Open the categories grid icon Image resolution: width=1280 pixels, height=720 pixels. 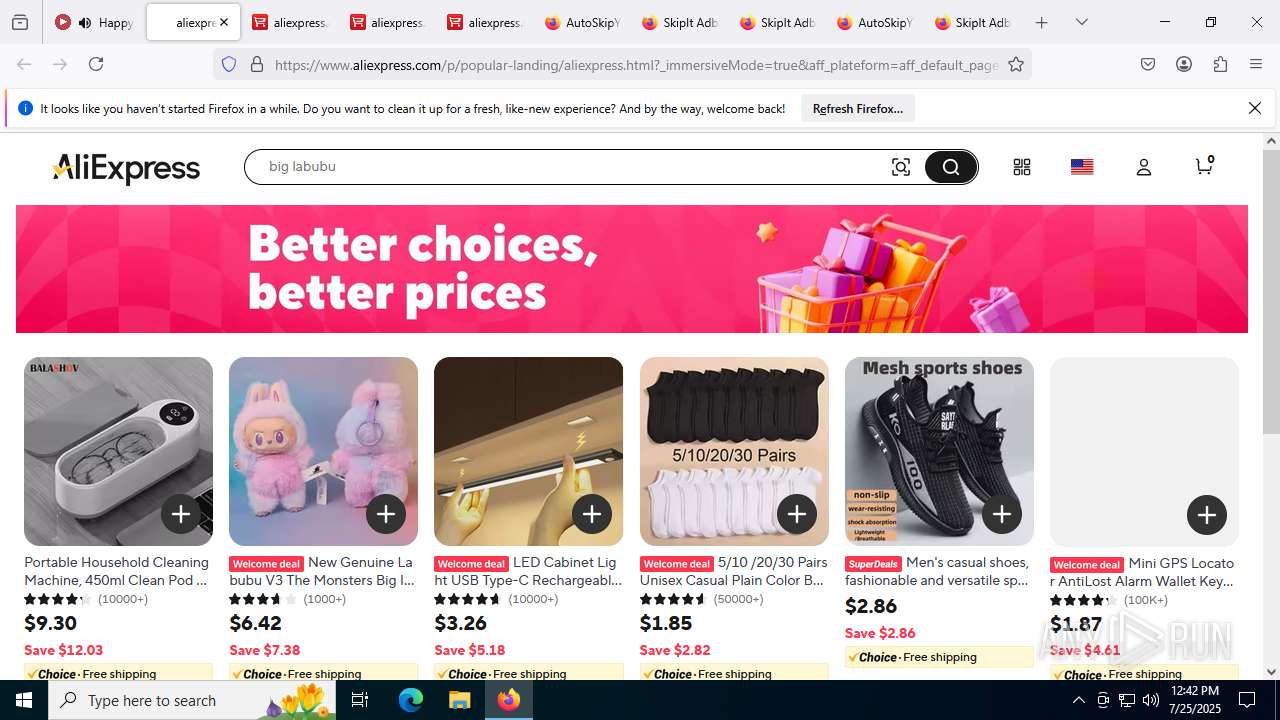[1021, 167]
